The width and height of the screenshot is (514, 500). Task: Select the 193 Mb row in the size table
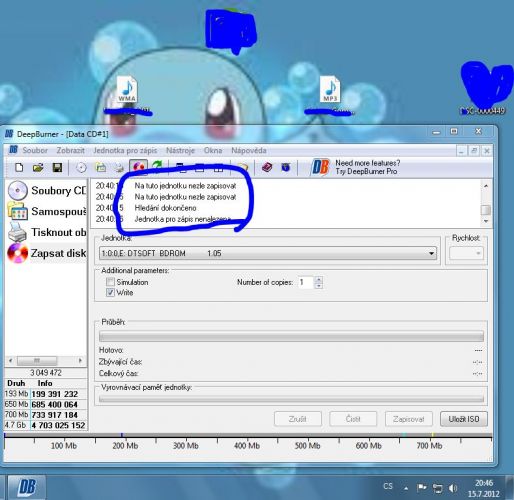pos(46,394)
